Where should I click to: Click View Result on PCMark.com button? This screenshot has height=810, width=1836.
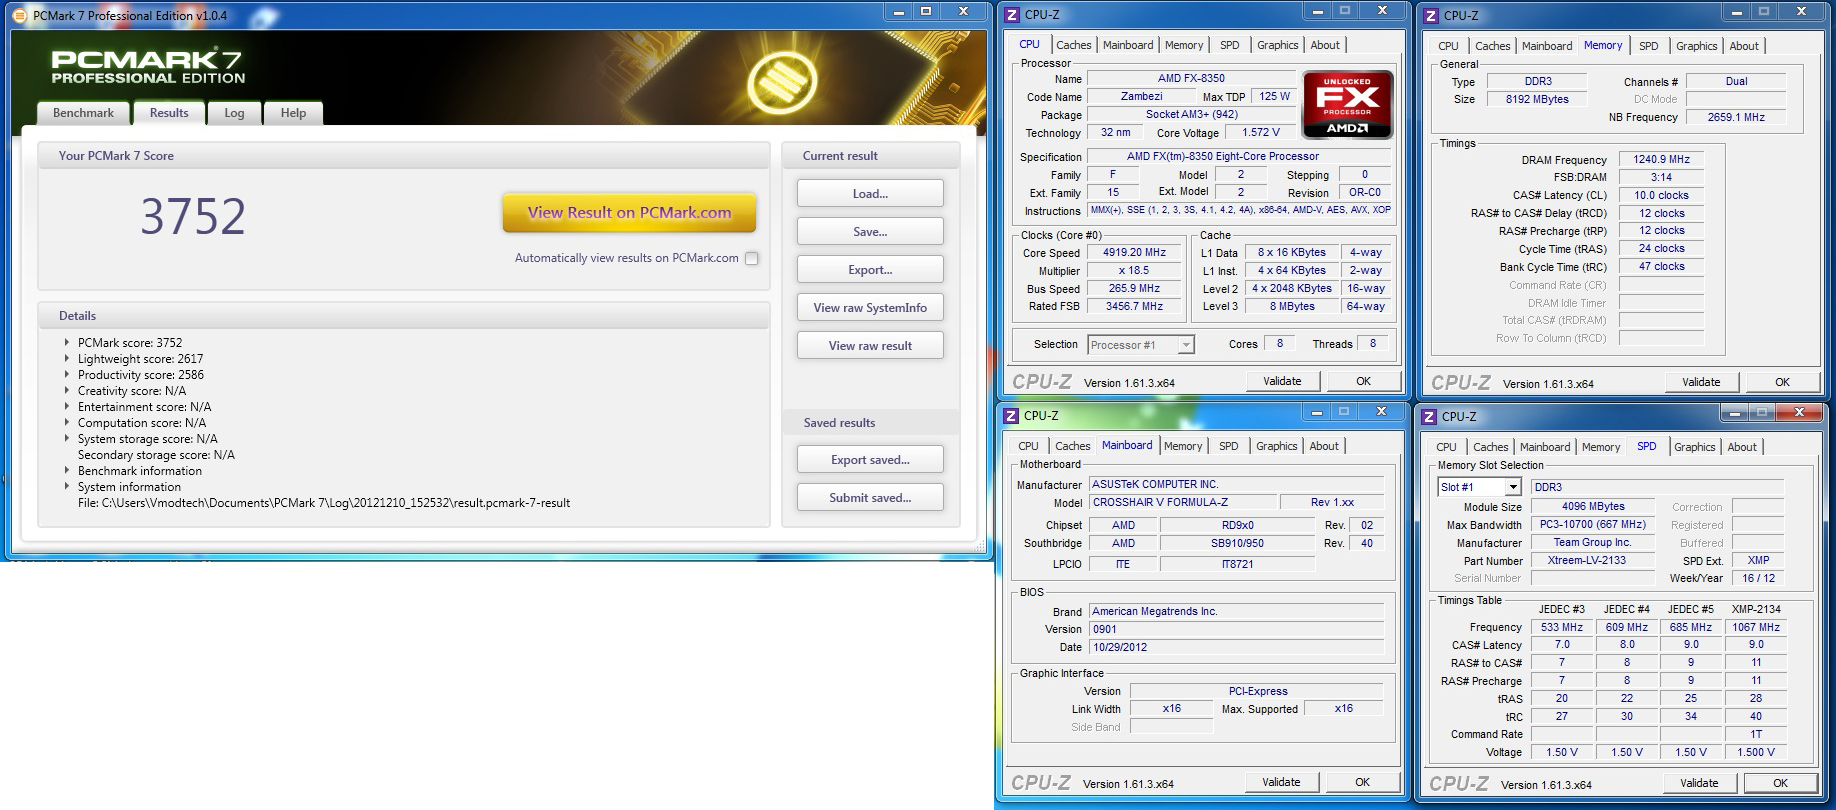point(629,212)
